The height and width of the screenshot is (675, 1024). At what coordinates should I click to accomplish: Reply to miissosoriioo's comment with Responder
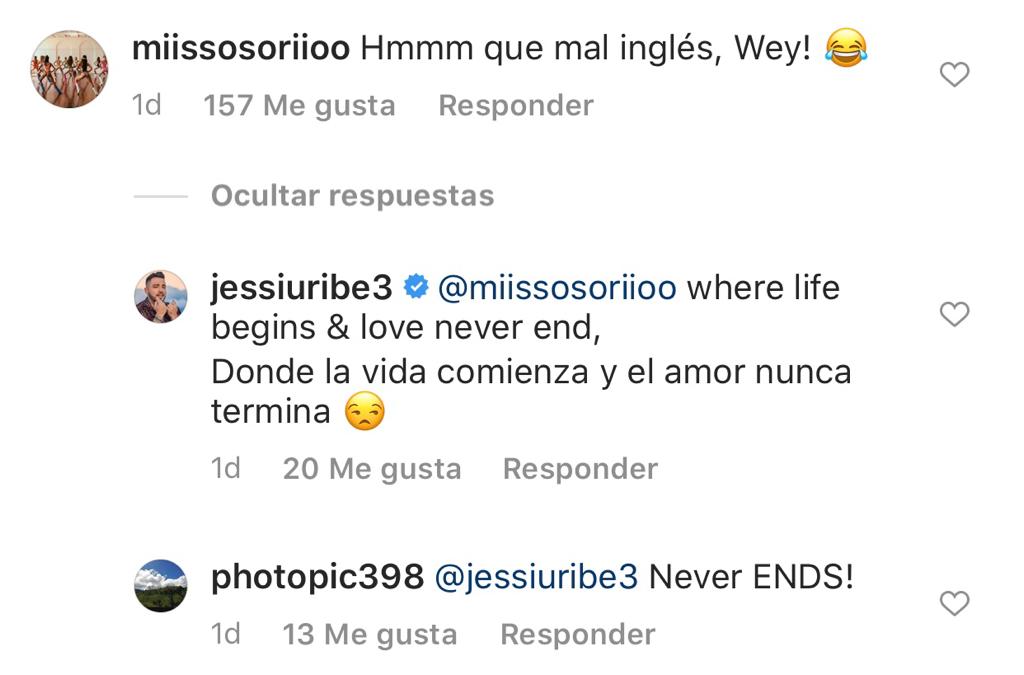click(516, 104)
